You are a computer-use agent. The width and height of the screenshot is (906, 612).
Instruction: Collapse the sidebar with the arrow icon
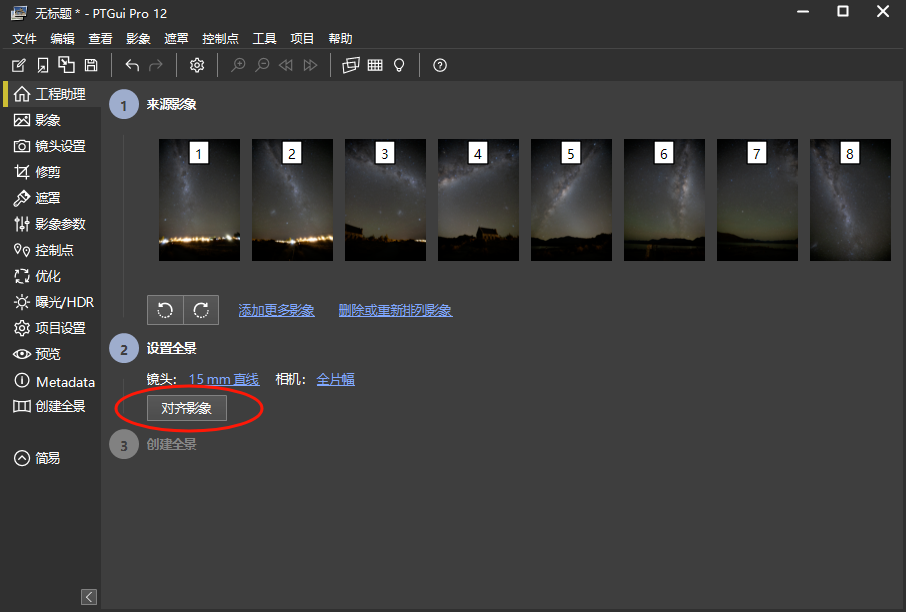[89, 597]
